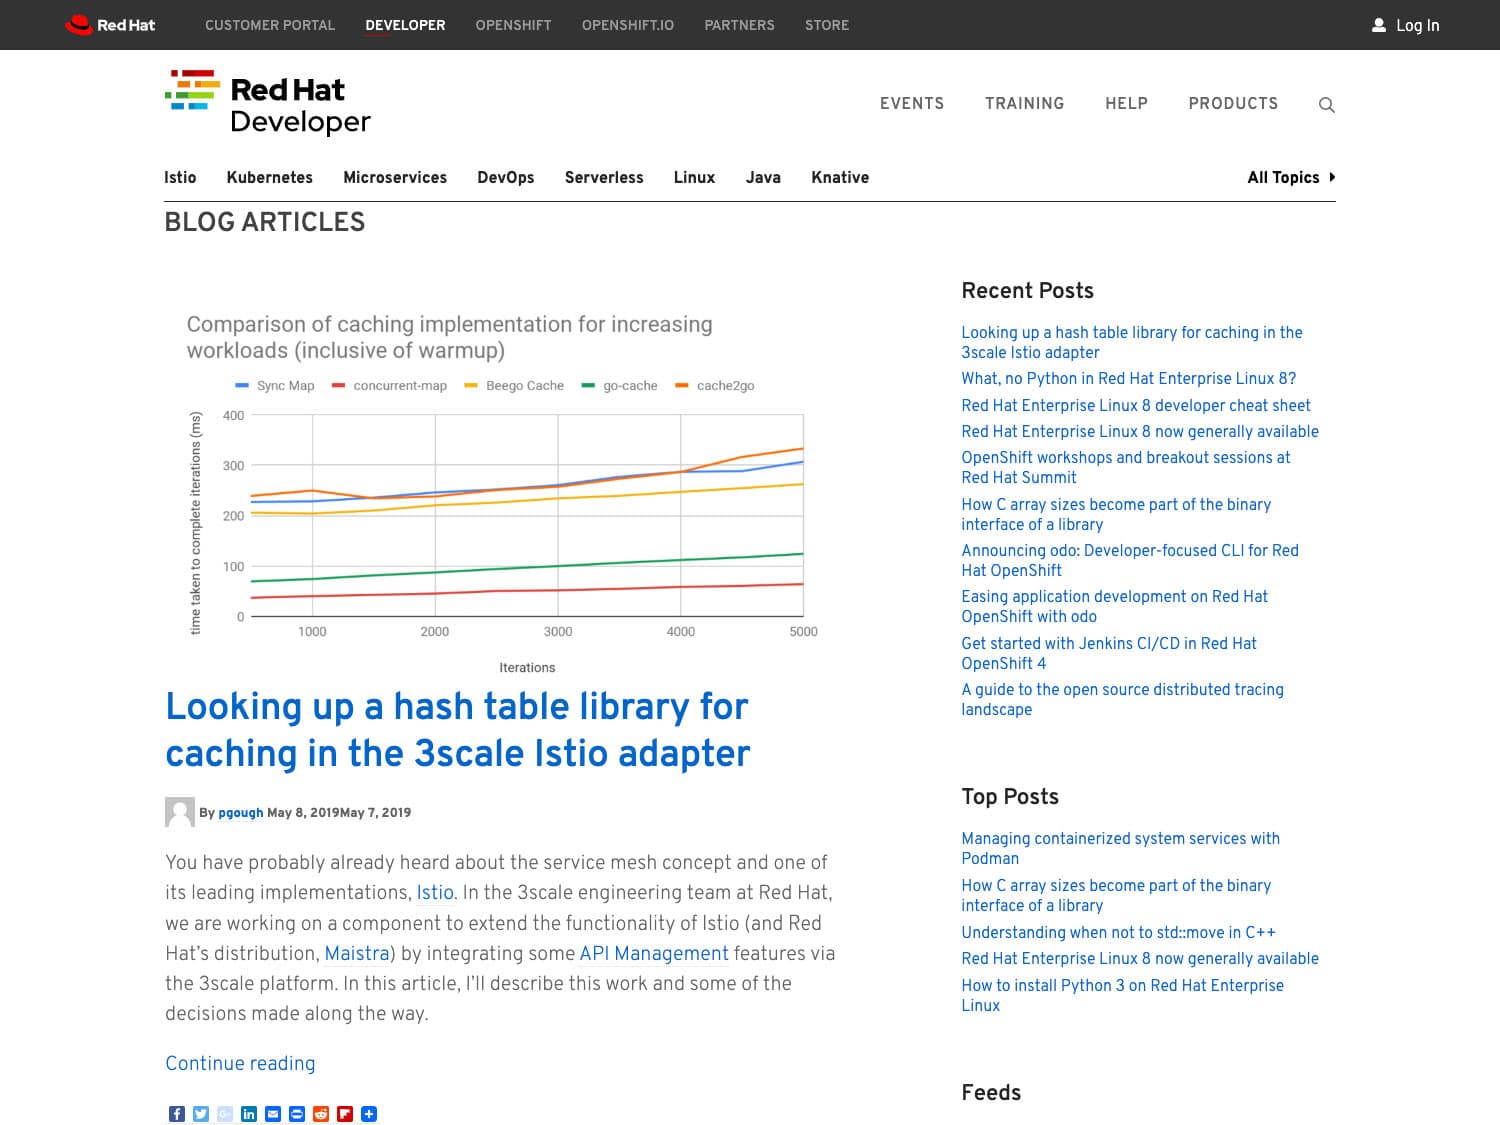The image size is (1500, 1125).
Task: Open OpenShift.io in the top bar
Action: click(x=628, y=25)
